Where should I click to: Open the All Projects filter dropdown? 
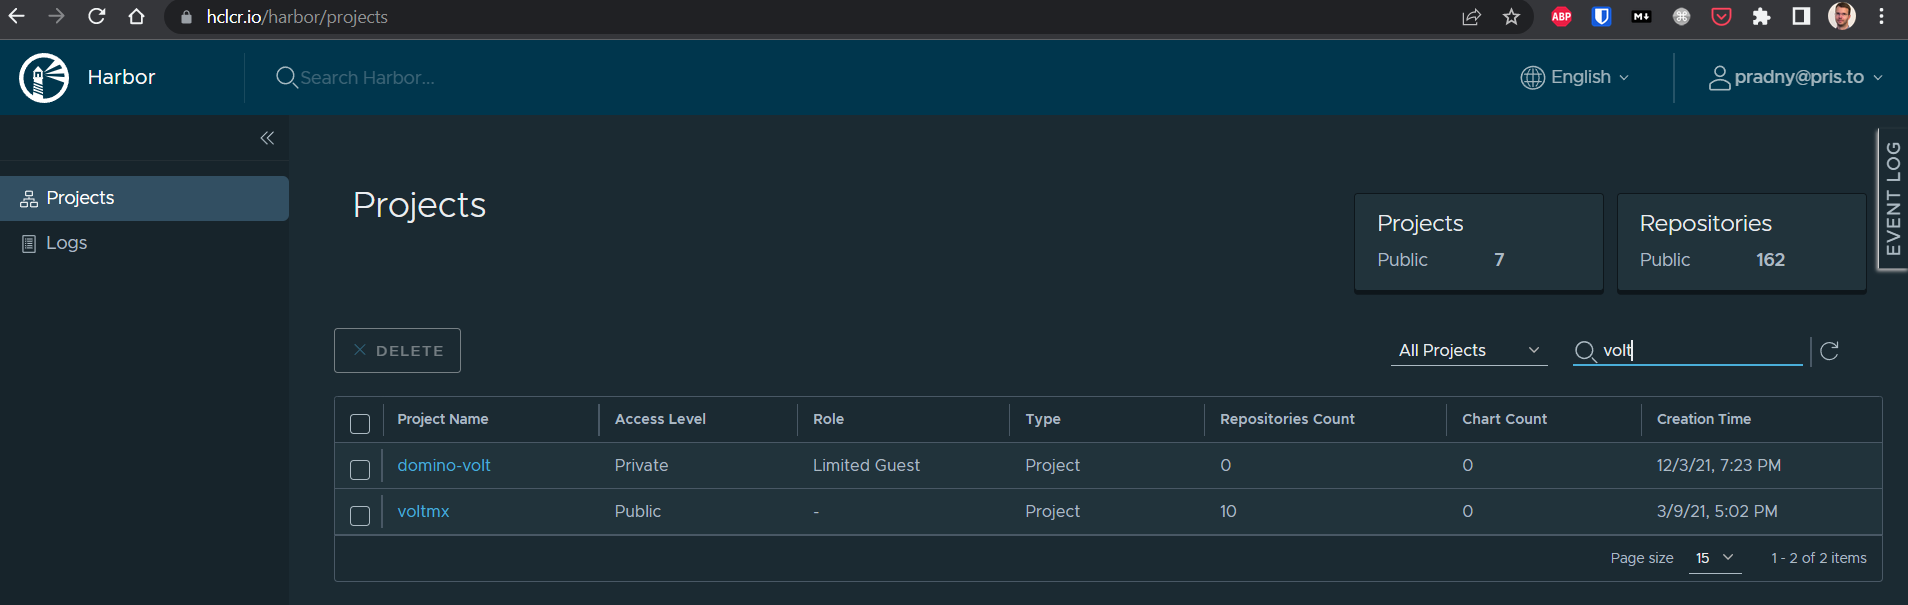tap(1468, 350)
